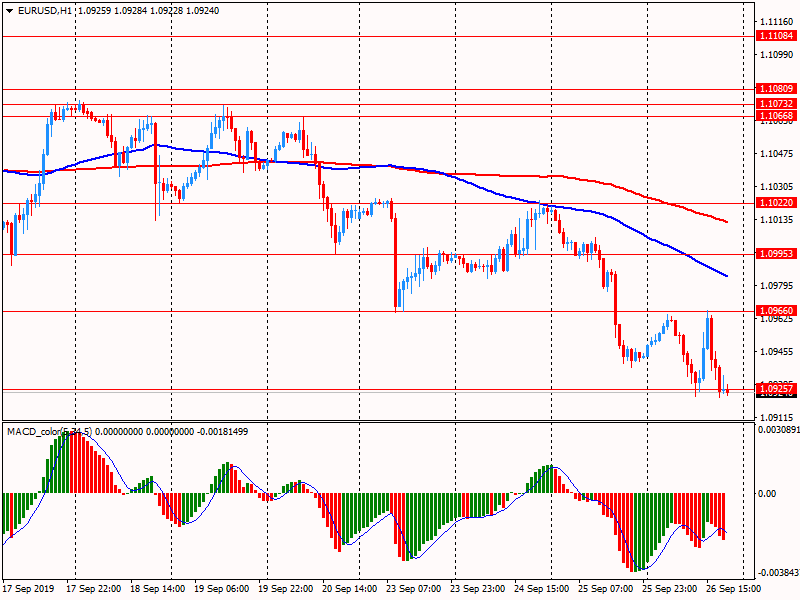This screenshot has width=800, height=600.
Task: Click the 26 Sep 15:00 time axis label
Action: (734, 589)
